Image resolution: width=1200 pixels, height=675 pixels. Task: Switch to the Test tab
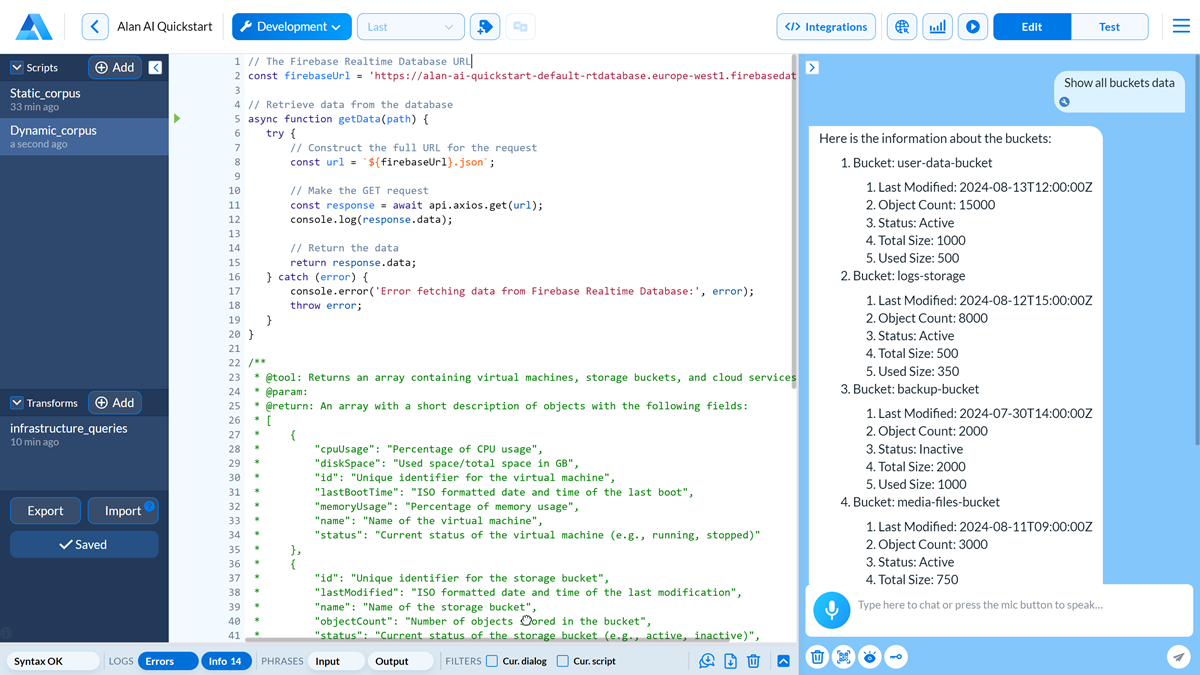(1110, 27)
